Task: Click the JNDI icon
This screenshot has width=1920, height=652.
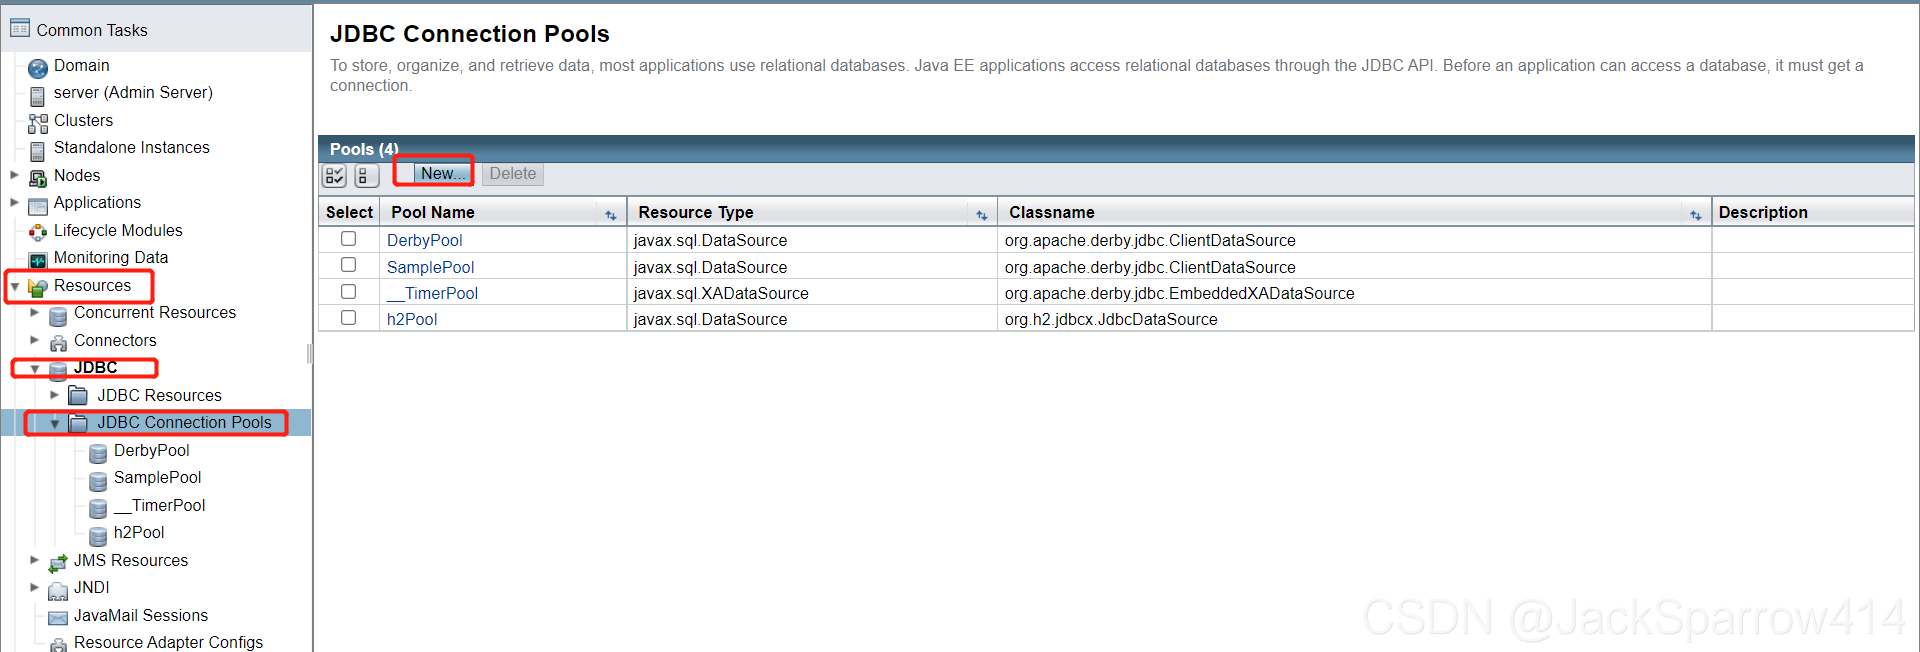Action: 58,590
